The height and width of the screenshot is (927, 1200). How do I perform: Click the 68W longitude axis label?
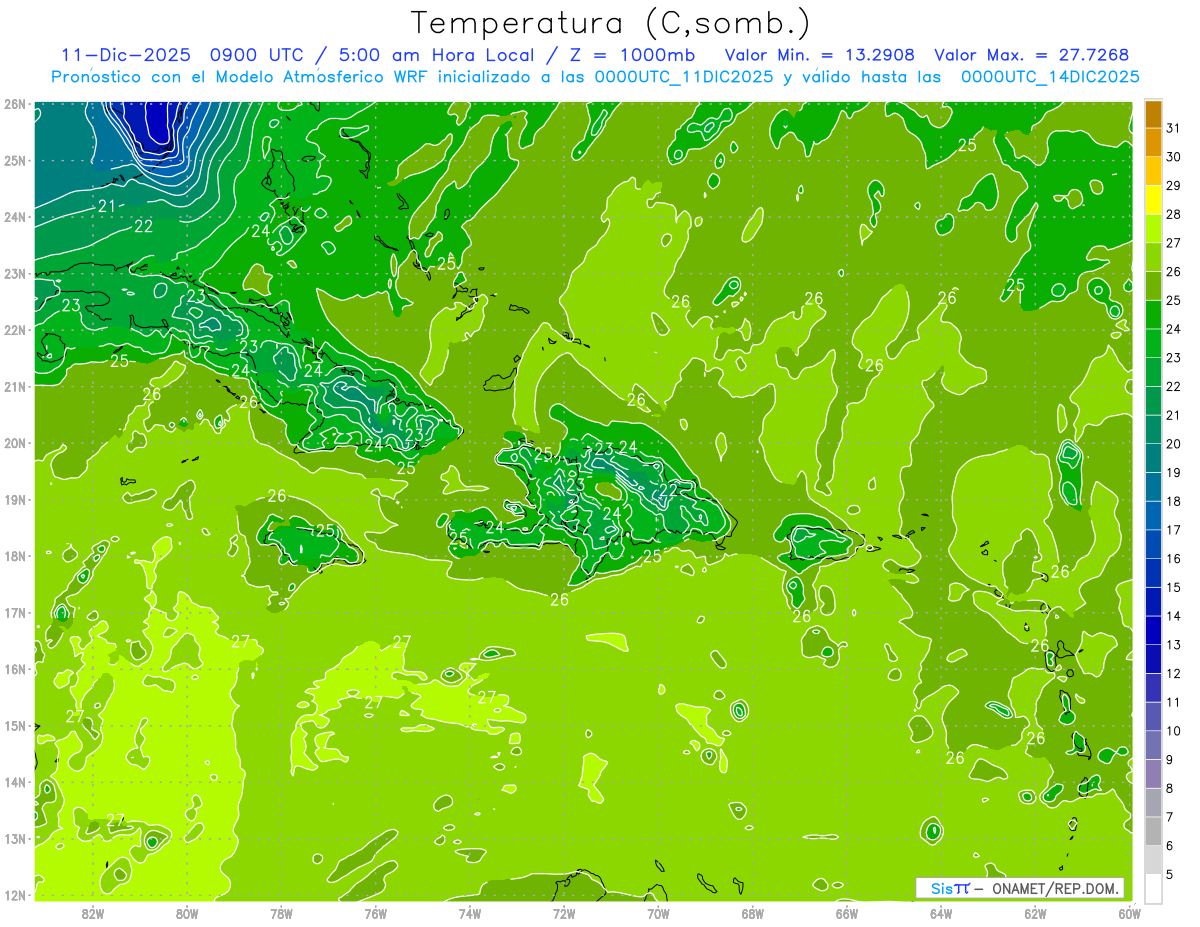tap(753, 913)
